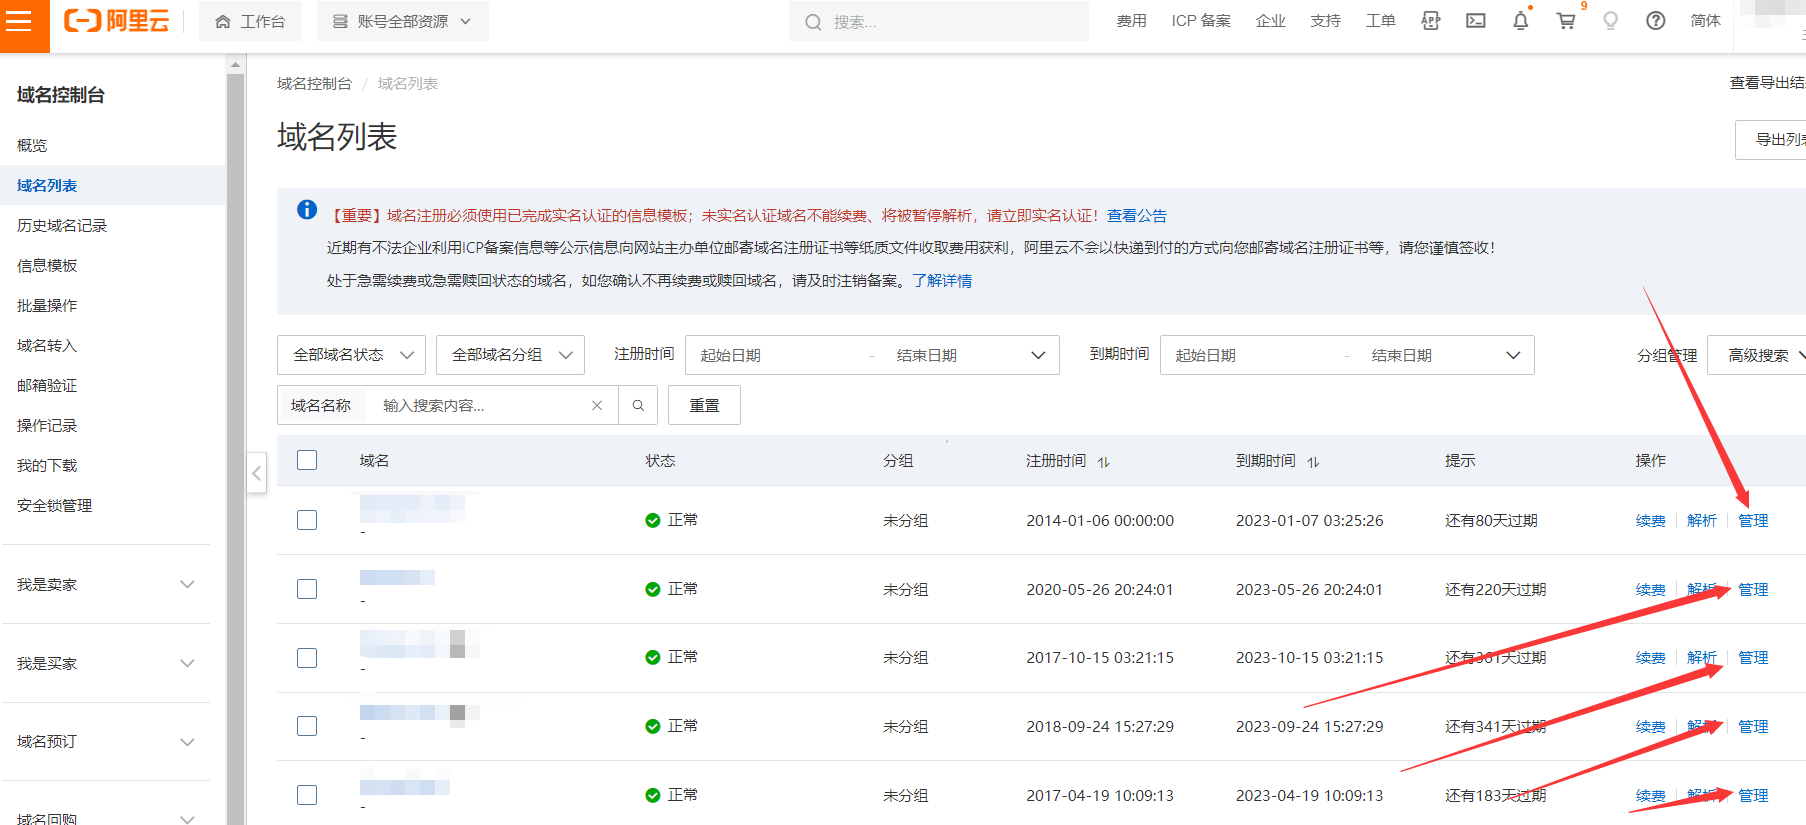Sort by registration time (注册时间)

click(x=1104, y=462)
